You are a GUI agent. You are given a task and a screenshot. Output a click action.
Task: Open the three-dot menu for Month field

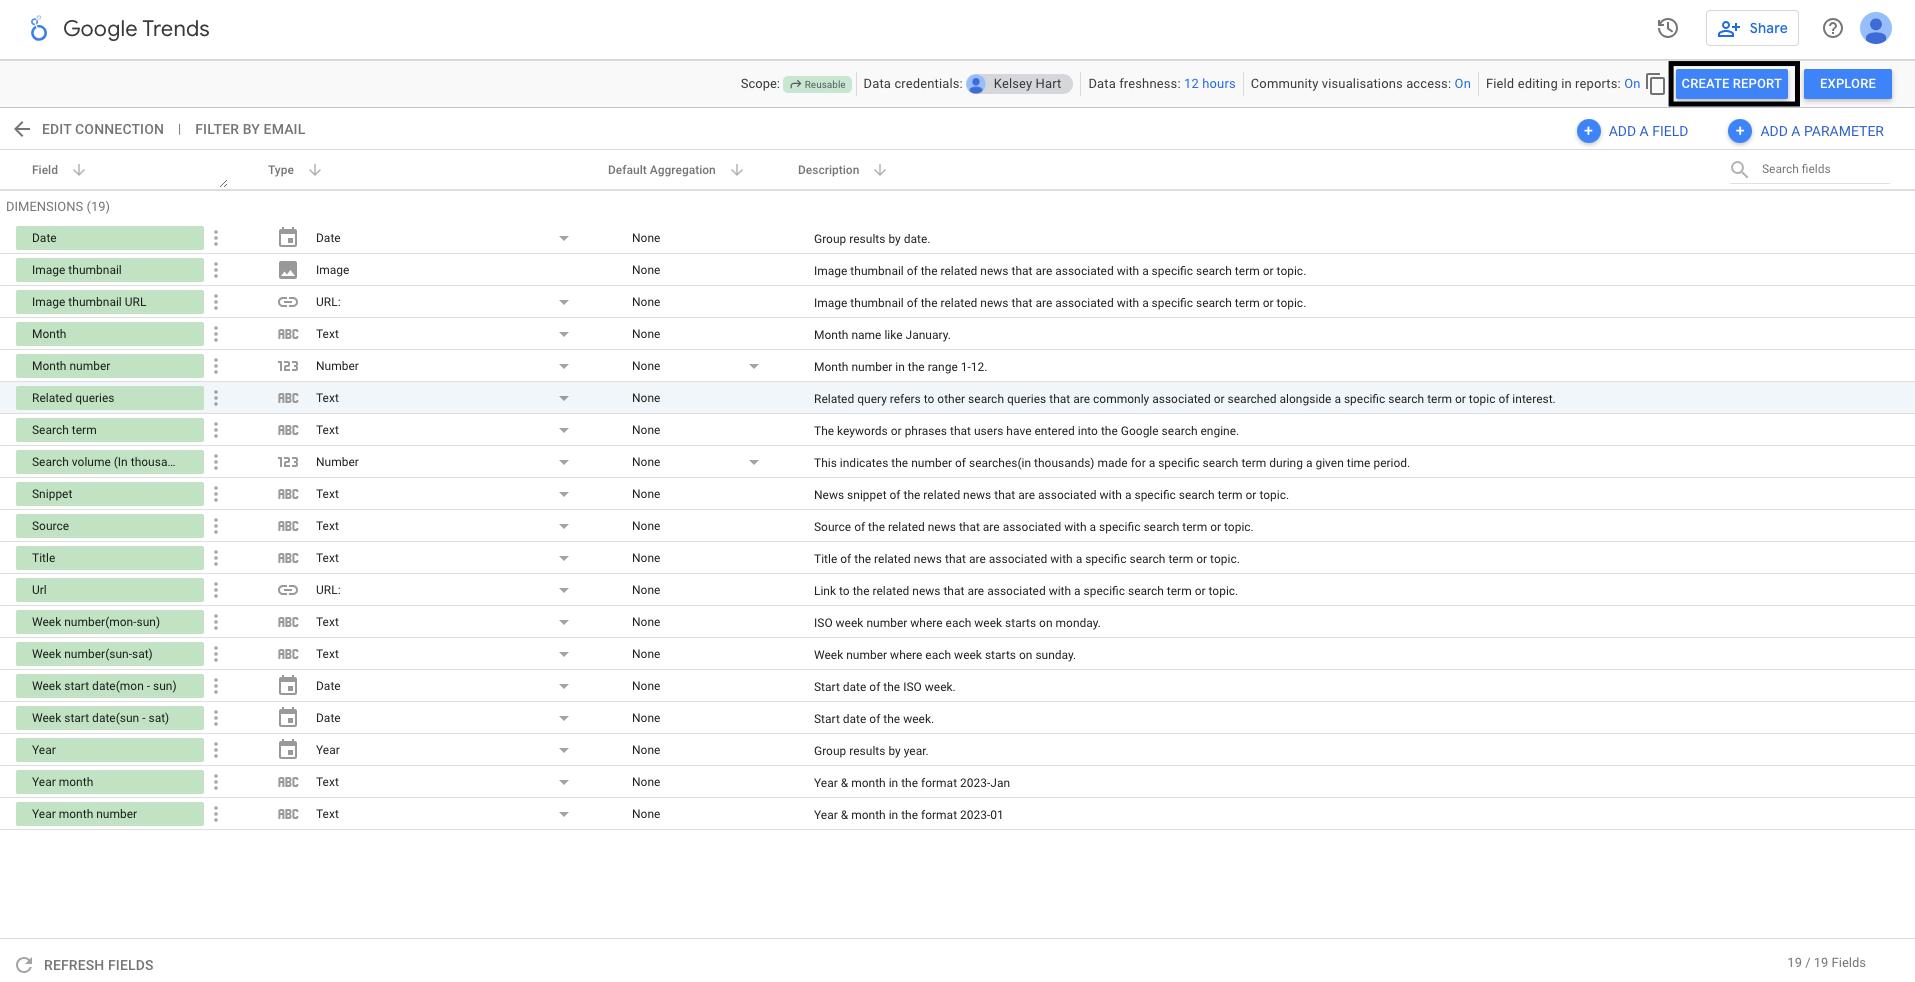tap(216, 334)
